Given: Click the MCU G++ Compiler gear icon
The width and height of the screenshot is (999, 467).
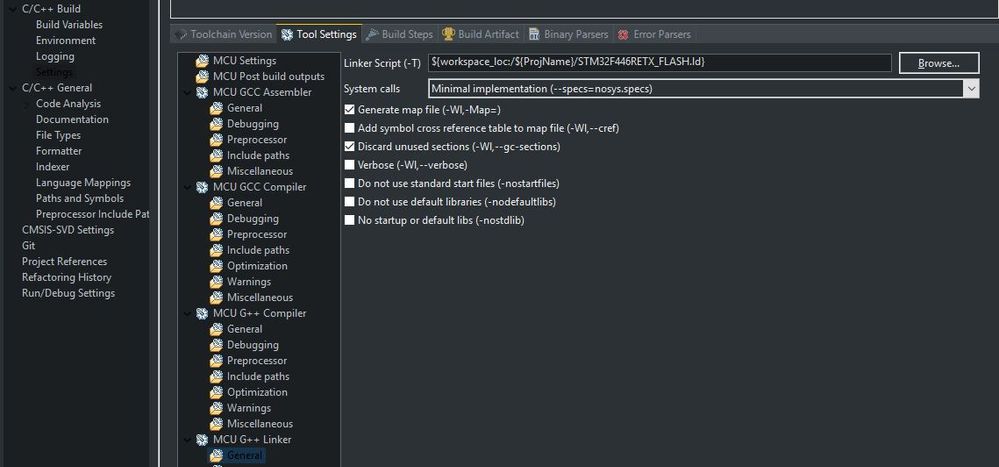Looking at the screenshot, I should (202, 313).
